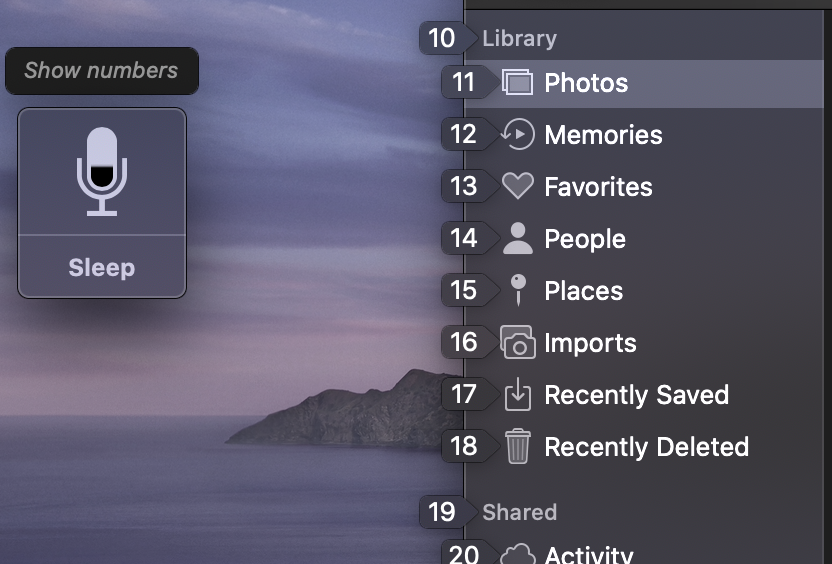Open the Recently Deleted label

[x=646, y=447]
